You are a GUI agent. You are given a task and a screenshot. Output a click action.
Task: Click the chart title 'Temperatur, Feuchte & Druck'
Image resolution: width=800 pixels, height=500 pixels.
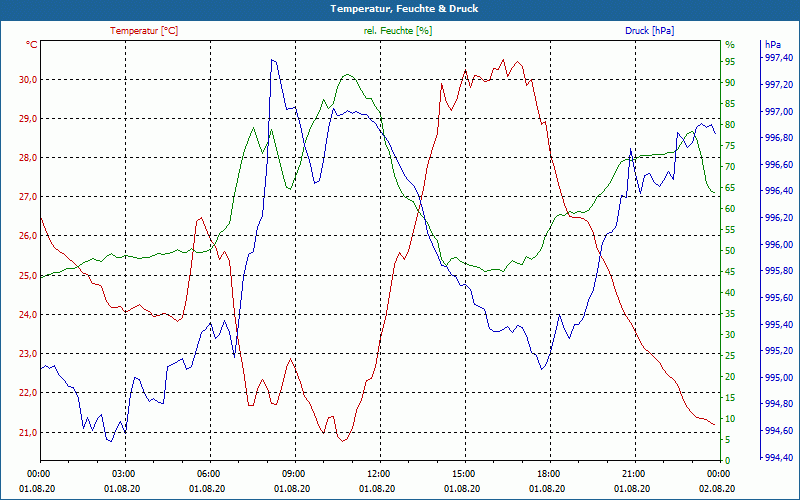404,9
